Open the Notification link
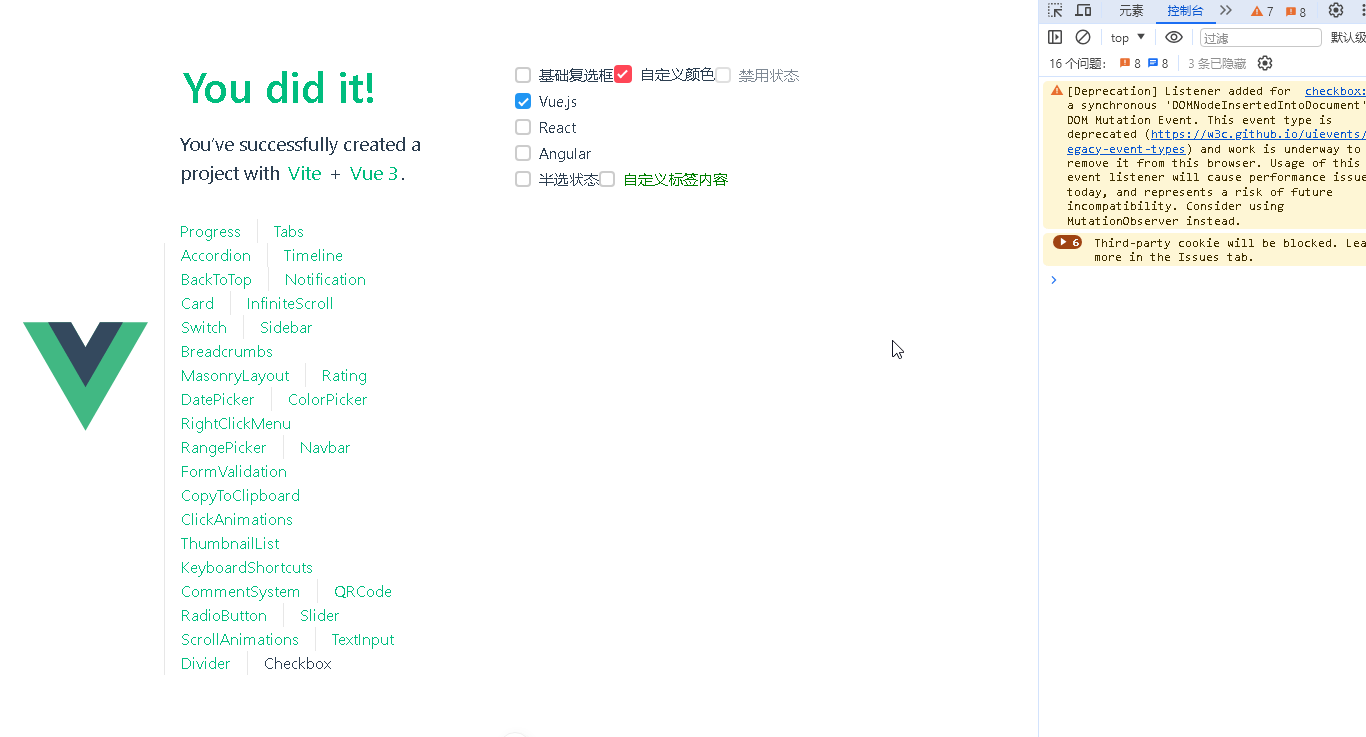The width and height of the screenshot is (1366, 737). pos(325,279)
